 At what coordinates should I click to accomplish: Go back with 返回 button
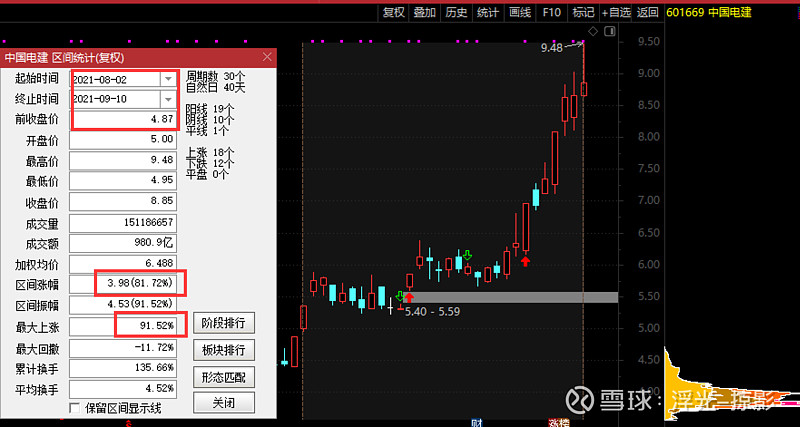[647, 13]
